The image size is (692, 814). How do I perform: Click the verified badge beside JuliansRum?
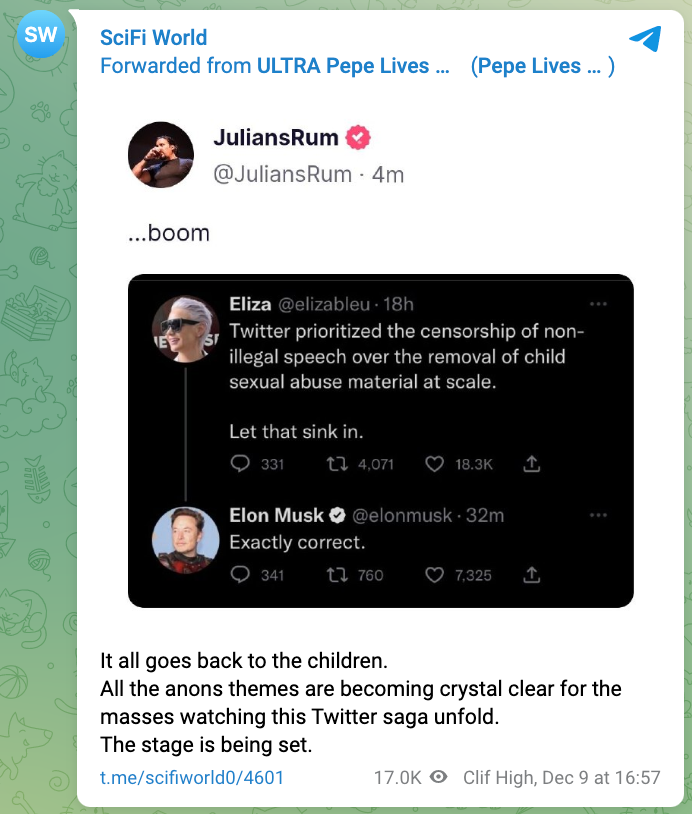pos(357,138)
